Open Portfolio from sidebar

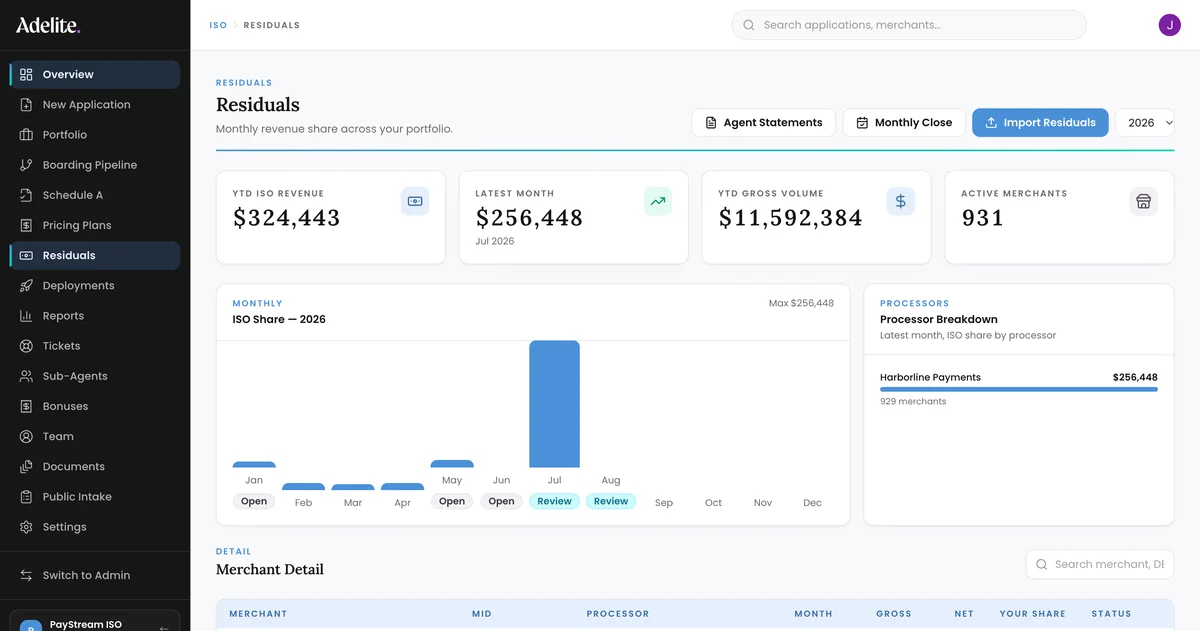click(95, 134)
